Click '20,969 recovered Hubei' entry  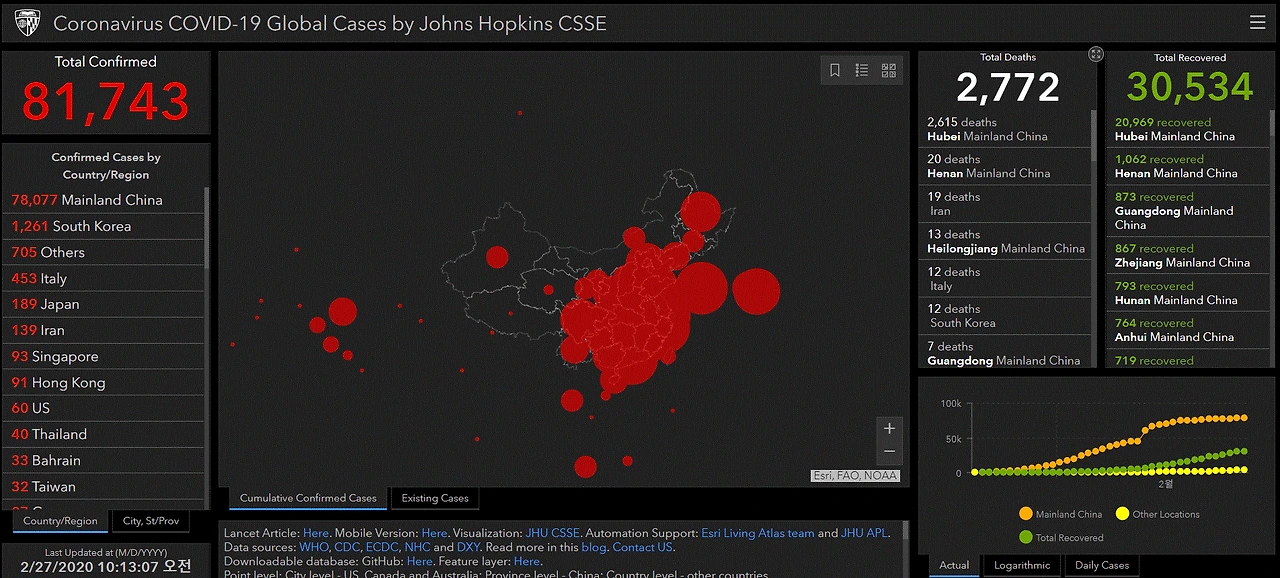click(1188, 129)
